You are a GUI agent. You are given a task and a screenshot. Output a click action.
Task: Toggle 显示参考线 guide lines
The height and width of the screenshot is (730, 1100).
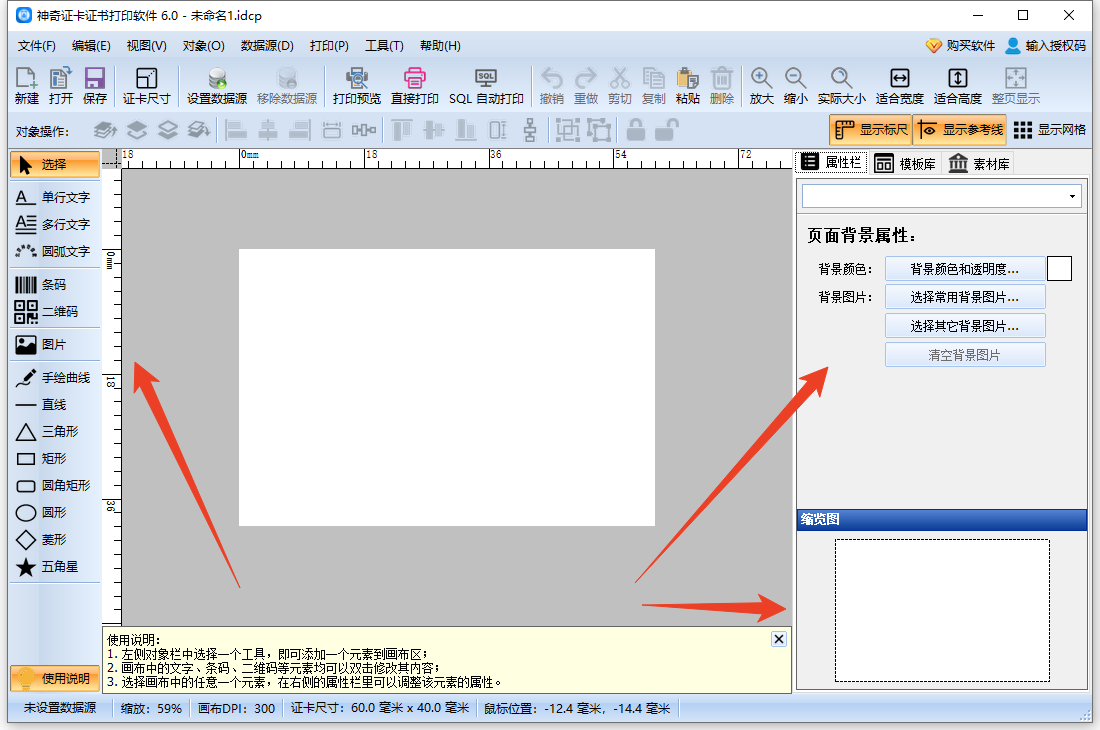coord(959,130)
